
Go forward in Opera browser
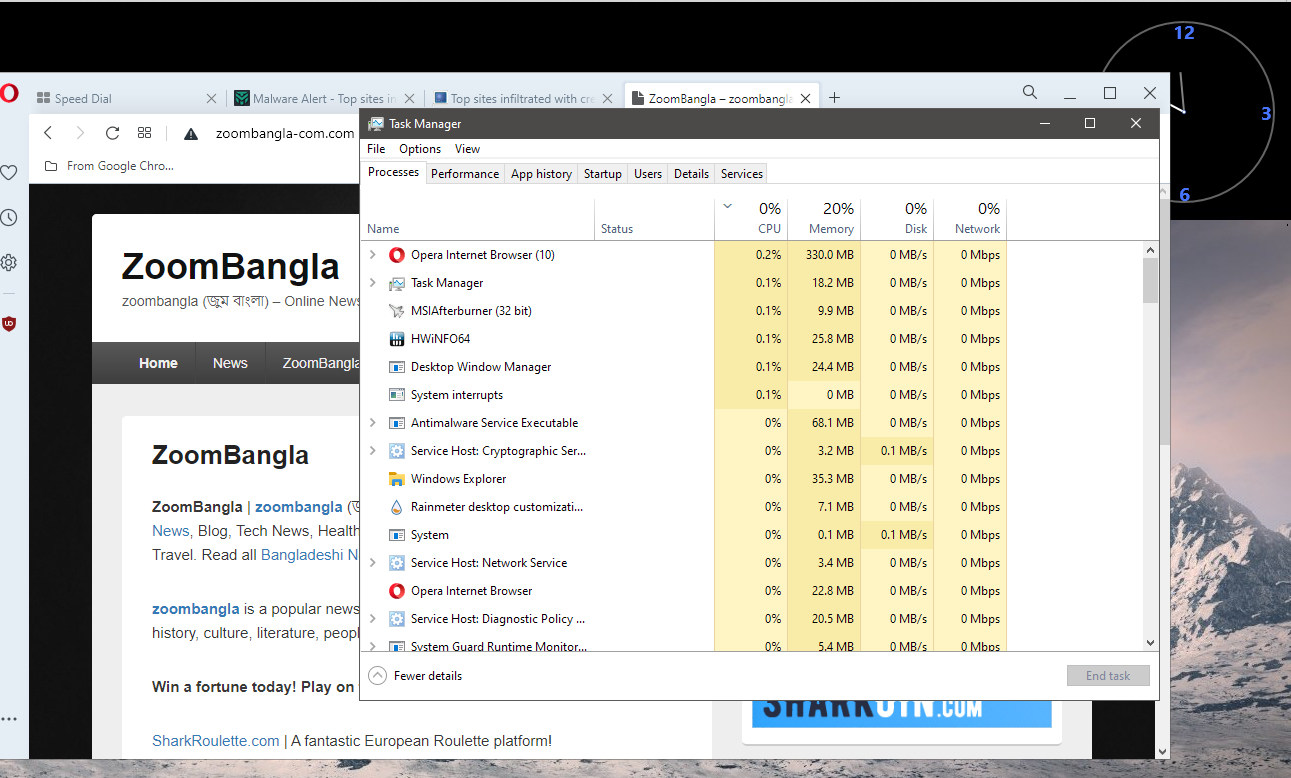point(80,133)
